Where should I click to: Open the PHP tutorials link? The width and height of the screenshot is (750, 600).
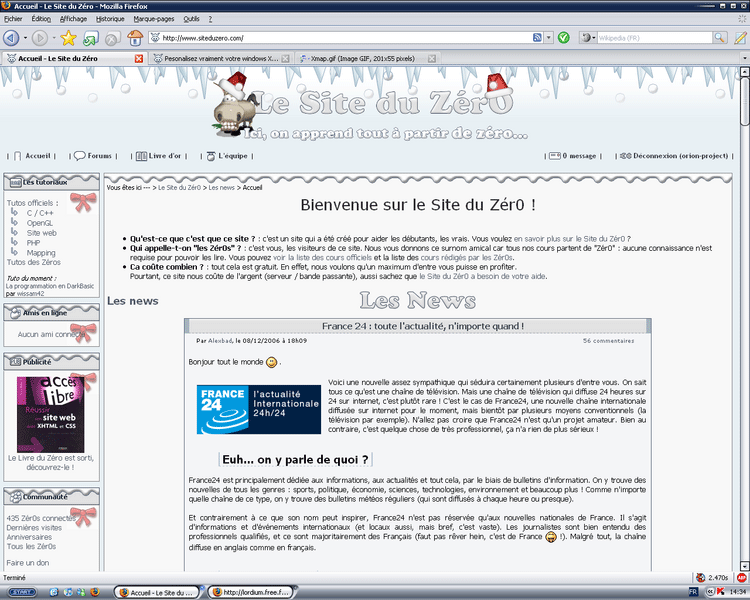33,243
